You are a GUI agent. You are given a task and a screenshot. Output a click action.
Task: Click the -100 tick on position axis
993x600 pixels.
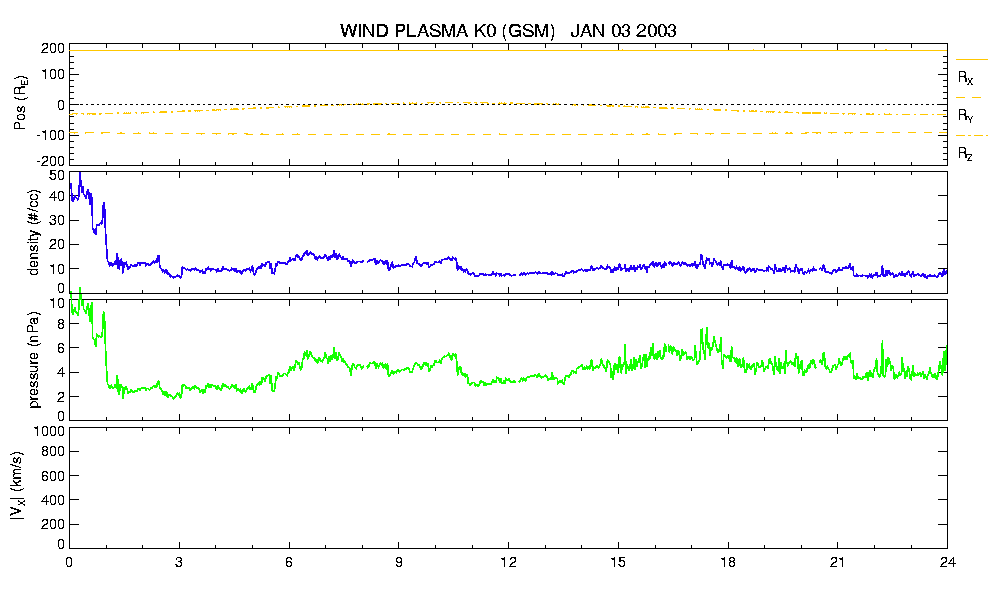(51, 135)
